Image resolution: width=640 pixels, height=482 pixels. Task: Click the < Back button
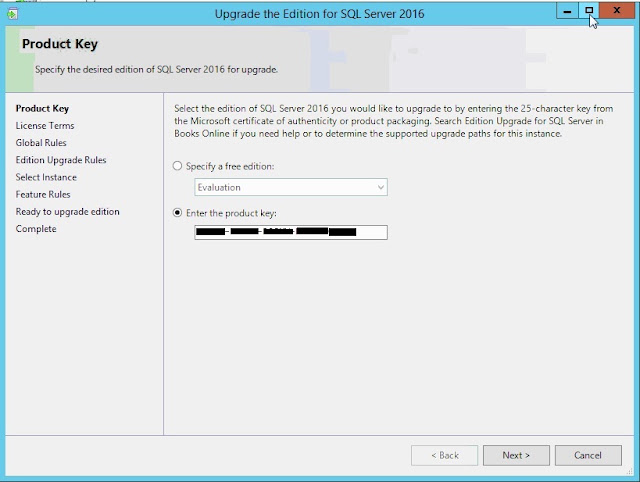(x=444, y=455)
